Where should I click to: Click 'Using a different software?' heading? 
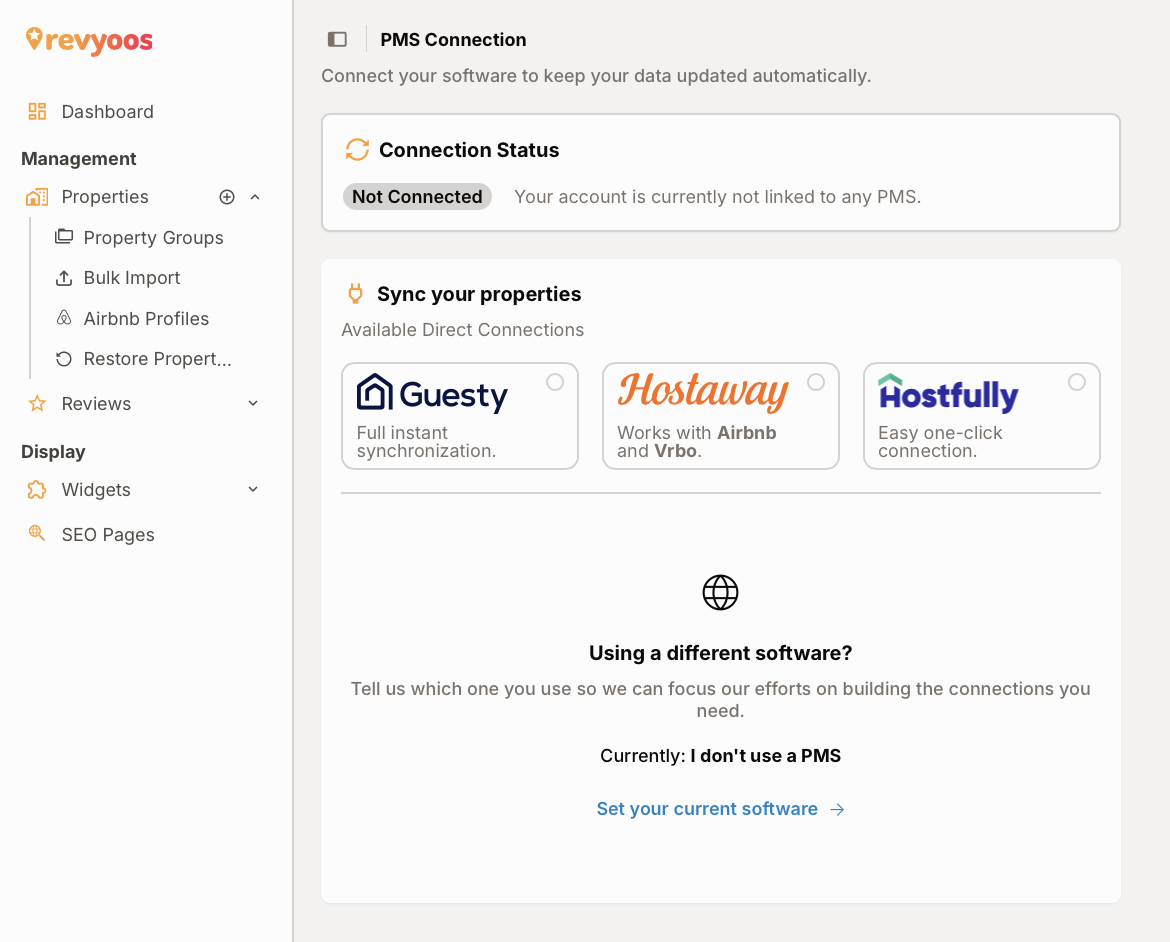pyautogui.click(x=720, y=653)
